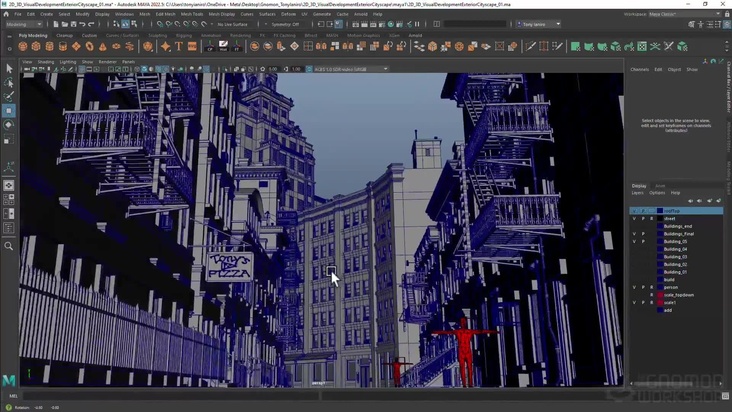Click the star-shaped sweep mesh shelf icon

[165, 46]
